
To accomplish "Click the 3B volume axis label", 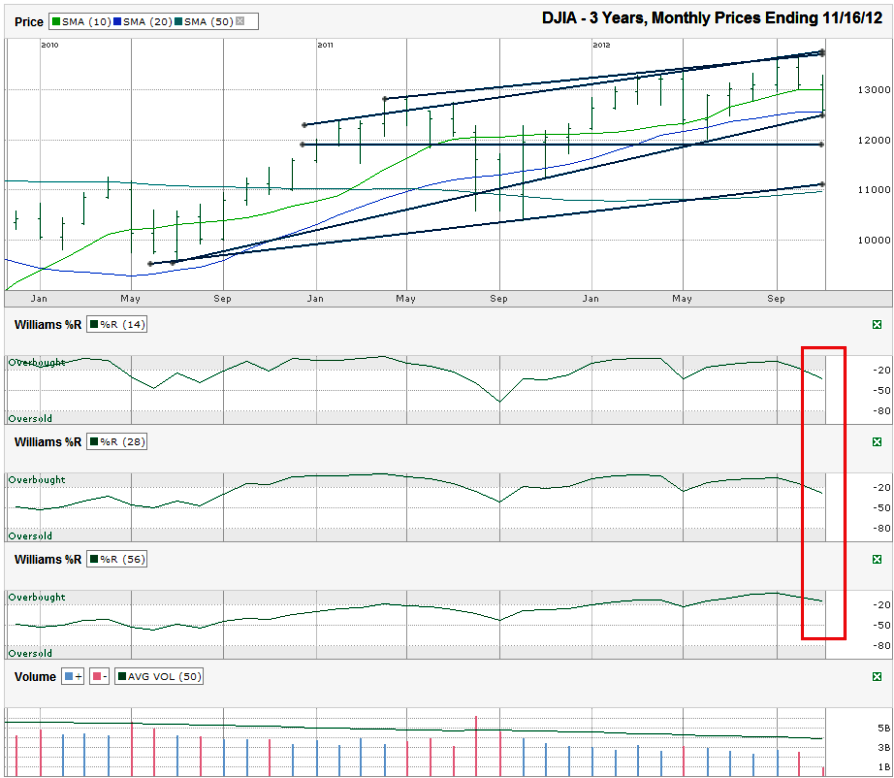I will tap(884, 747).
